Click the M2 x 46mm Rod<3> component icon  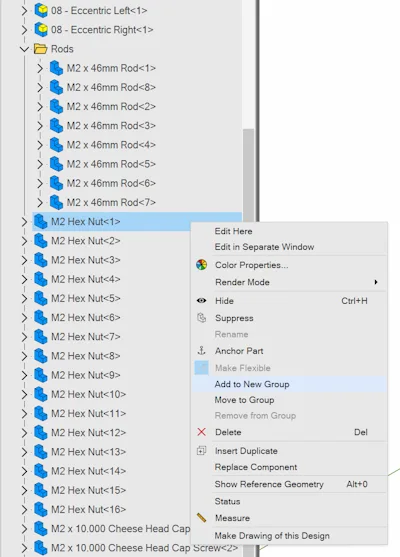click(56, 125)
